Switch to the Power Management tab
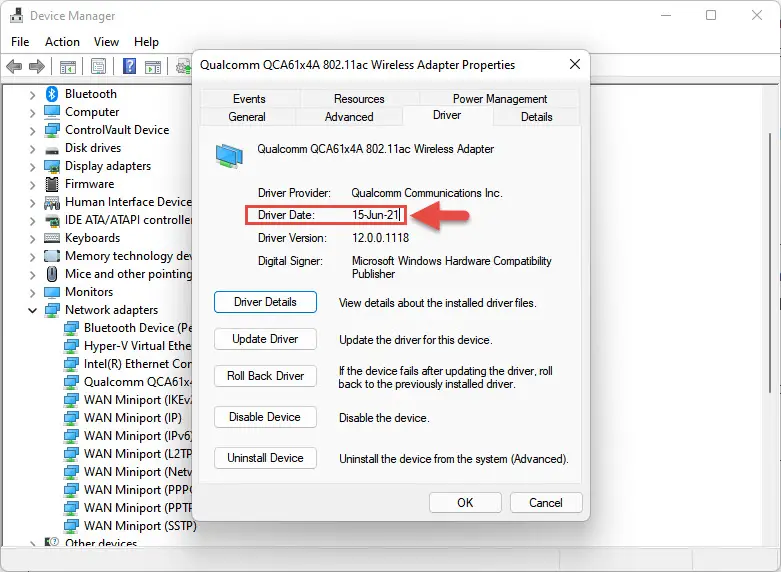The height and width of the screenshot is (572, 781). [500, 99]
